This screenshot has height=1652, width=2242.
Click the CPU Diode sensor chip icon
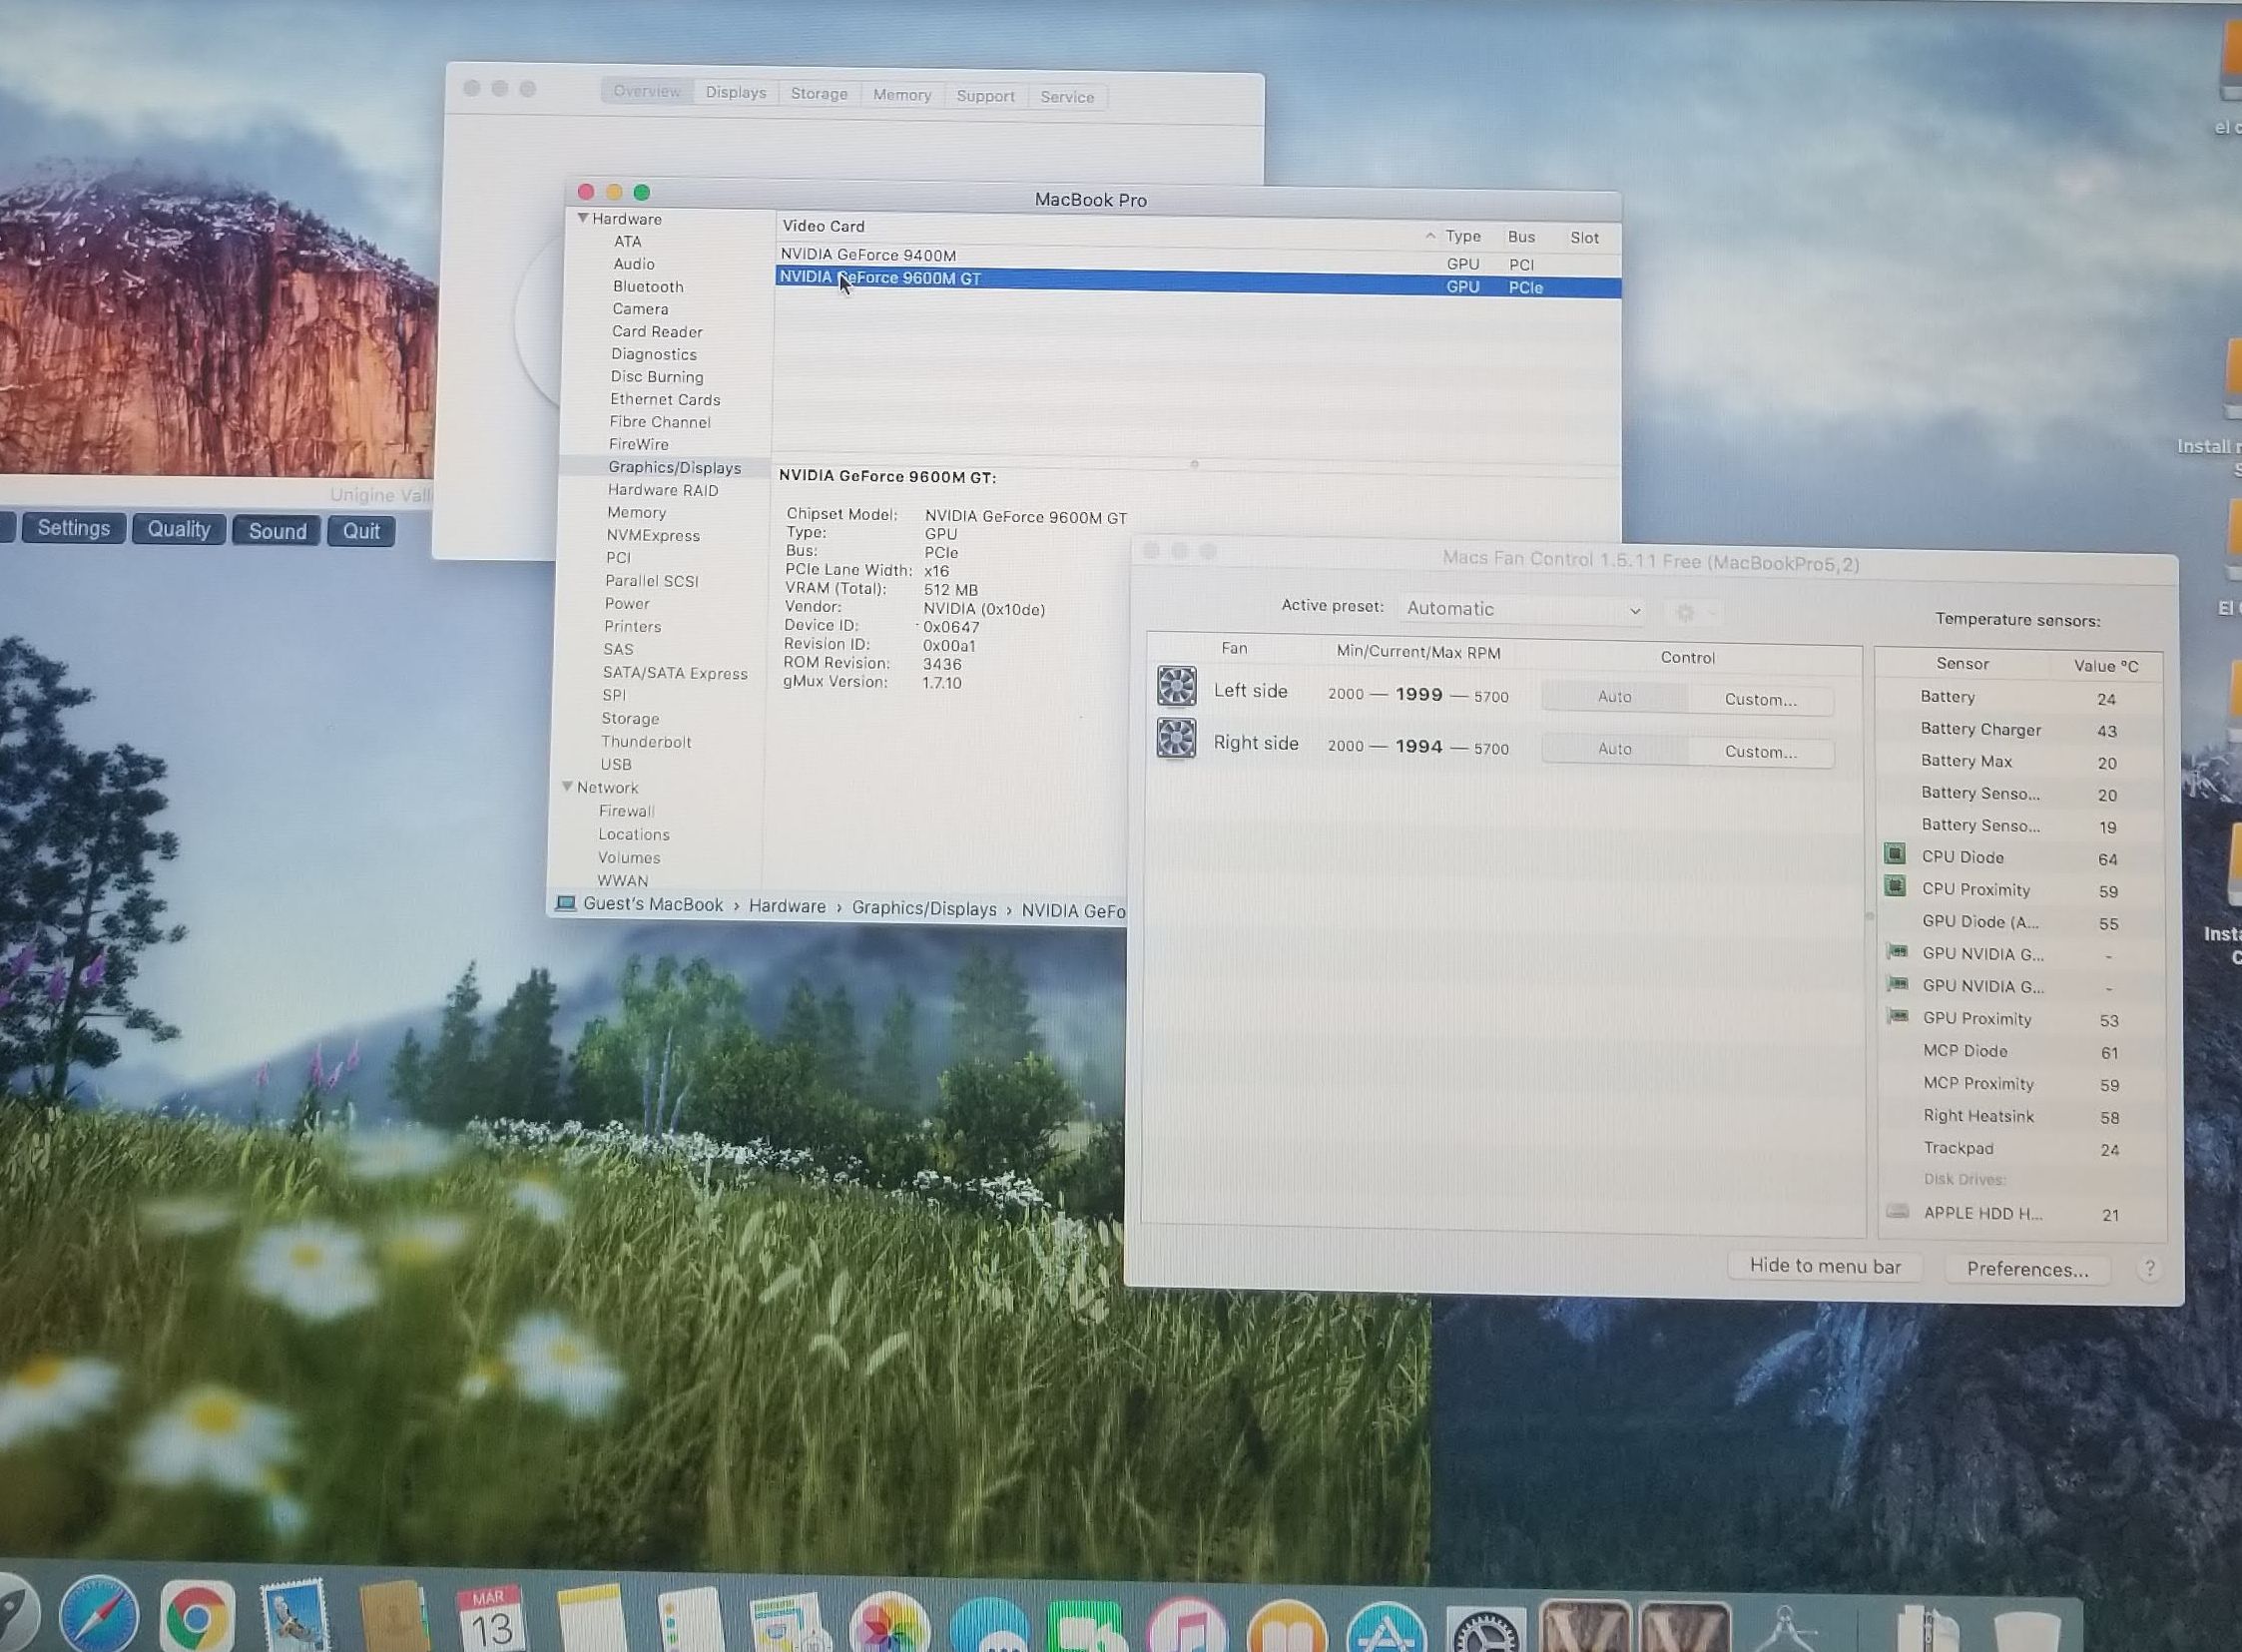pyautogui.click(x=1894, y=854)
